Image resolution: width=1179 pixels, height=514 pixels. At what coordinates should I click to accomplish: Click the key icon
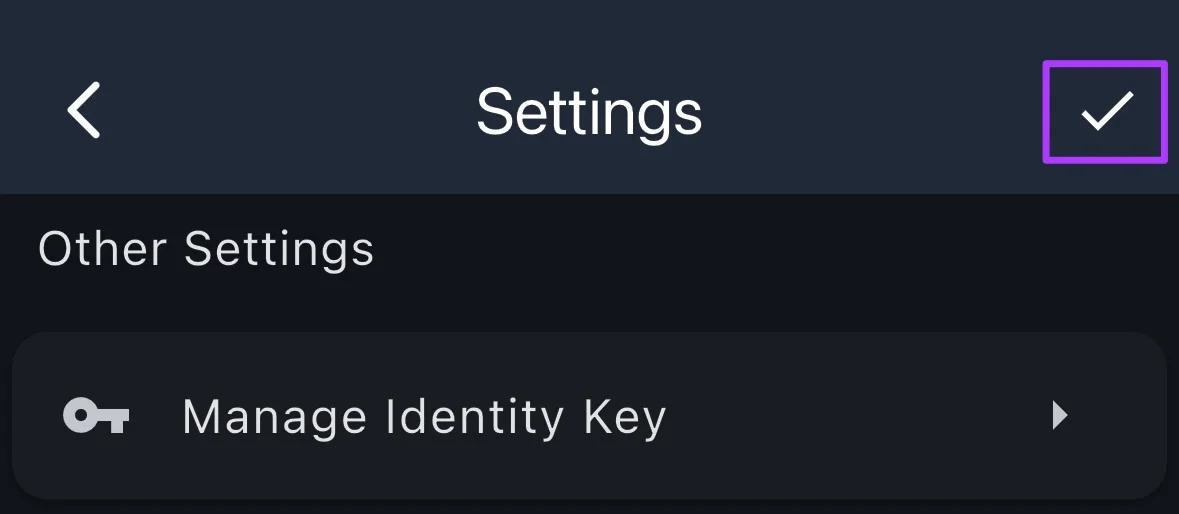[96, 415]
